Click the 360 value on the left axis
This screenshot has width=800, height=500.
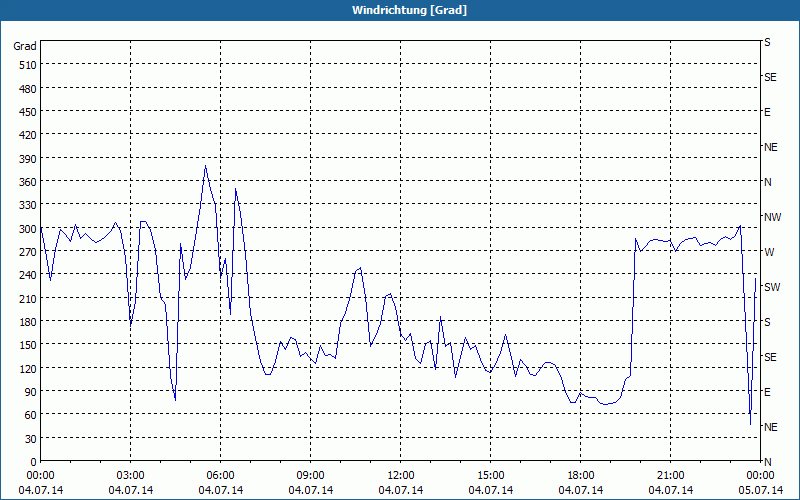(x=28, y=182)
